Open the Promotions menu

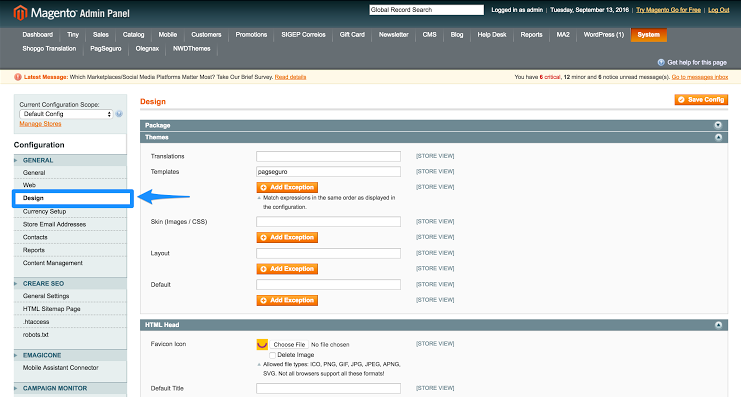[x=251, y=35]
